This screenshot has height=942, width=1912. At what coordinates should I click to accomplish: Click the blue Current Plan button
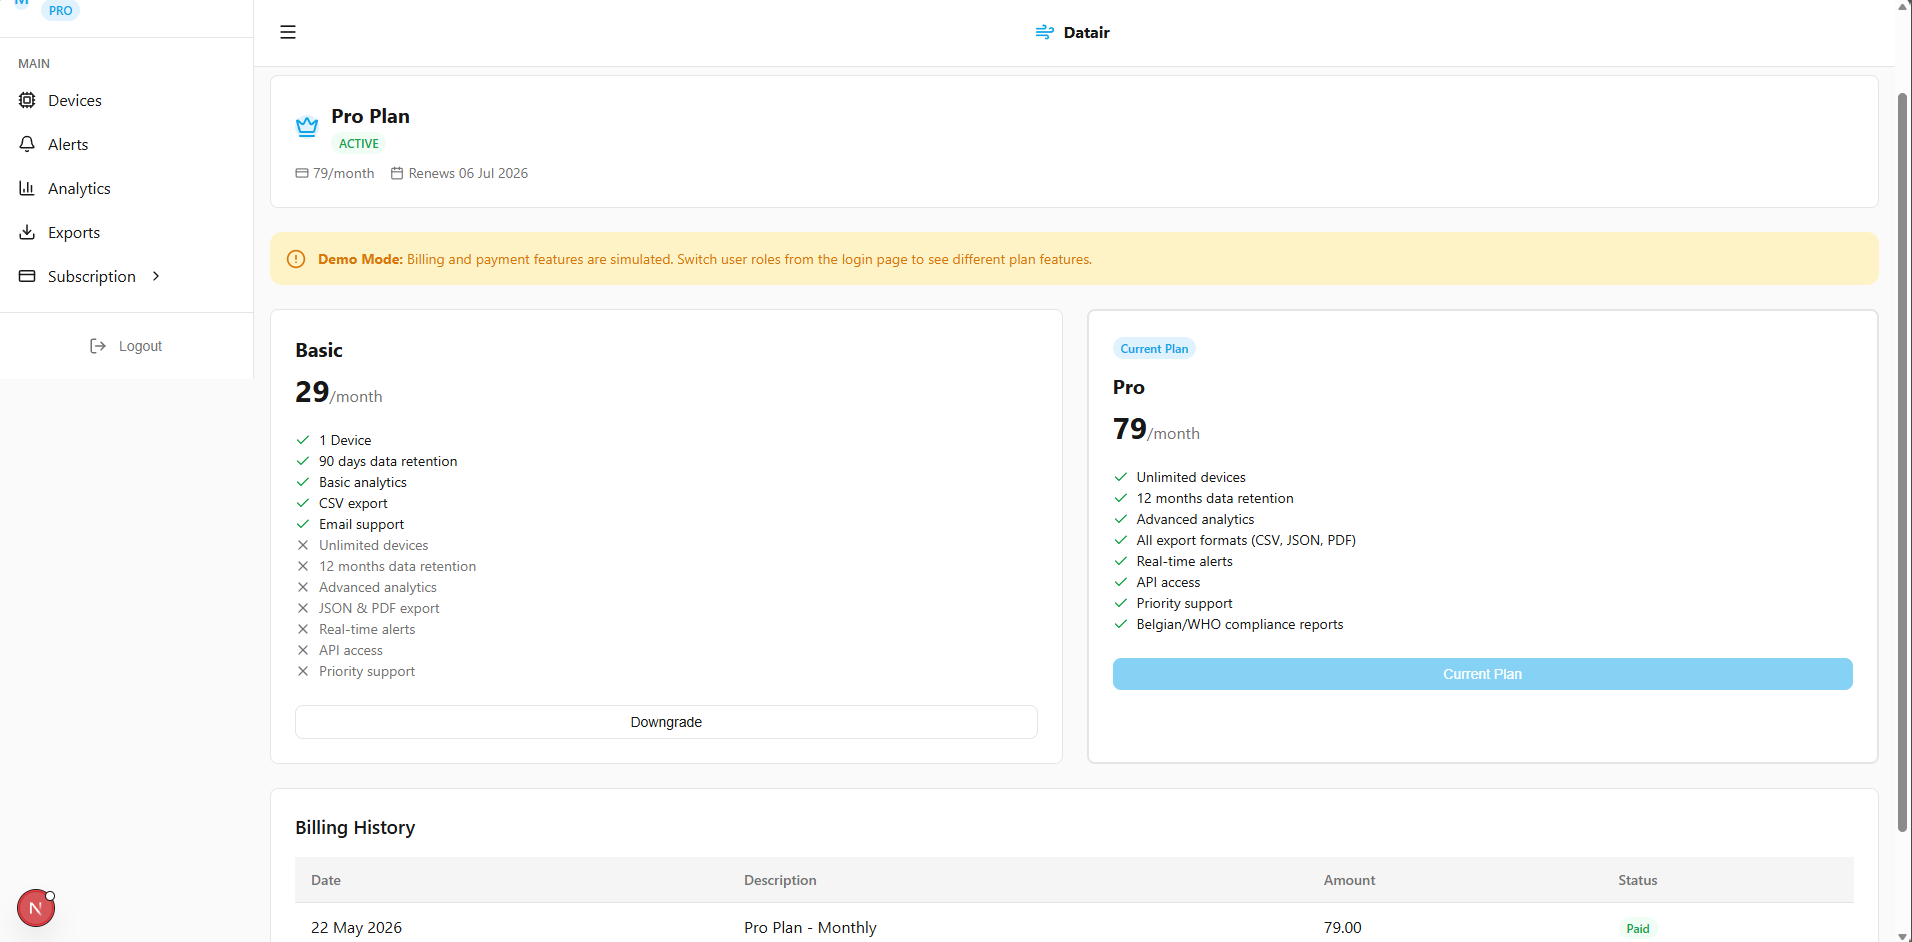(1482, 674)
